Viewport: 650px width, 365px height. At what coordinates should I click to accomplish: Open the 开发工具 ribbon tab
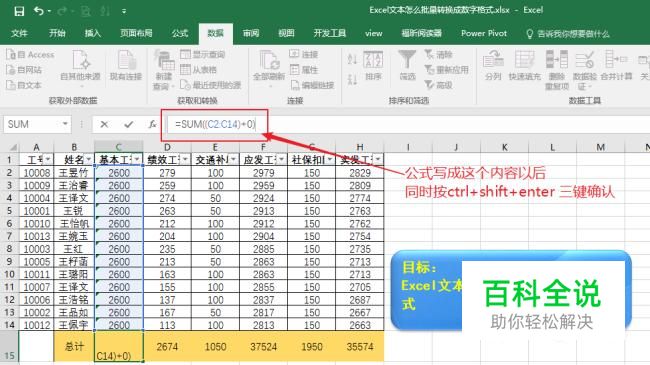[x=330, y=34]
